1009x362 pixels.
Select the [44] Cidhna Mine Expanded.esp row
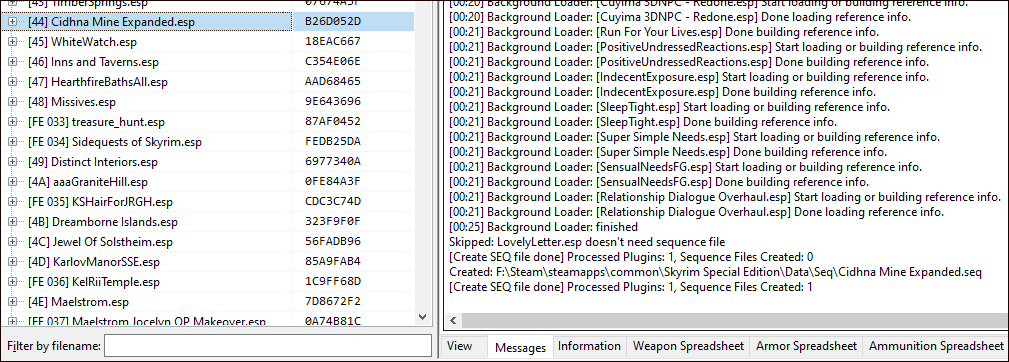(x=208, y=22)
